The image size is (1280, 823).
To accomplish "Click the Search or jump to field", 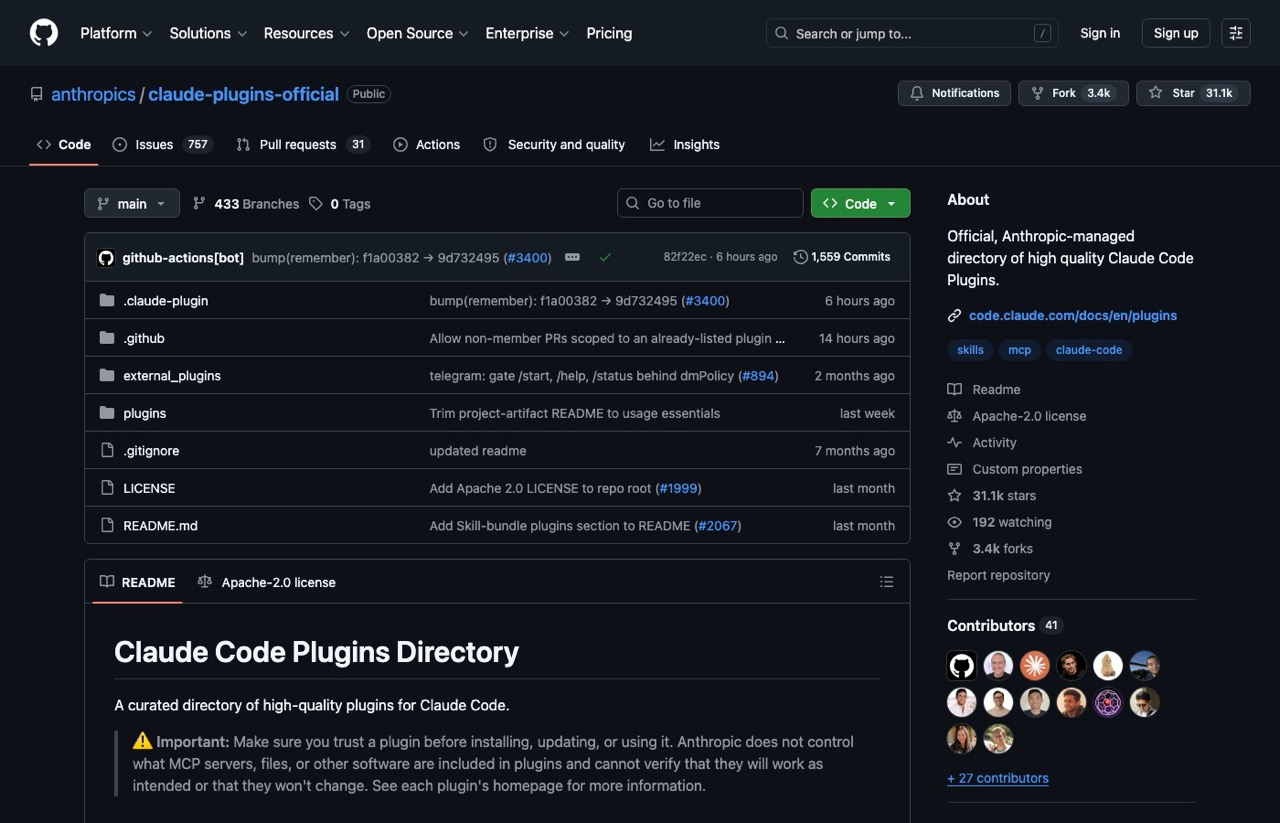I will [912, 33].
